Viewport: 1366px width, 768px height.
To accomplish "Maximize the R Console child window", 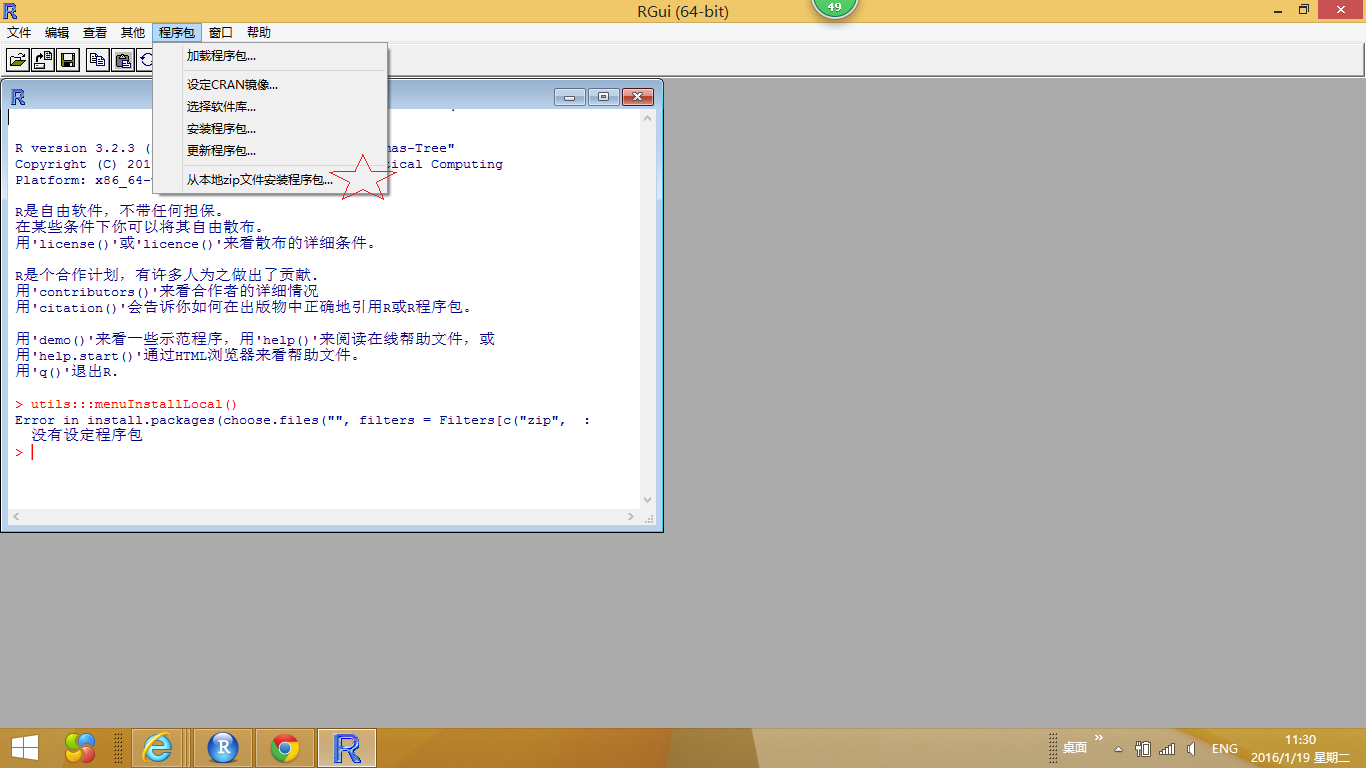I will [x=604, y=97].
